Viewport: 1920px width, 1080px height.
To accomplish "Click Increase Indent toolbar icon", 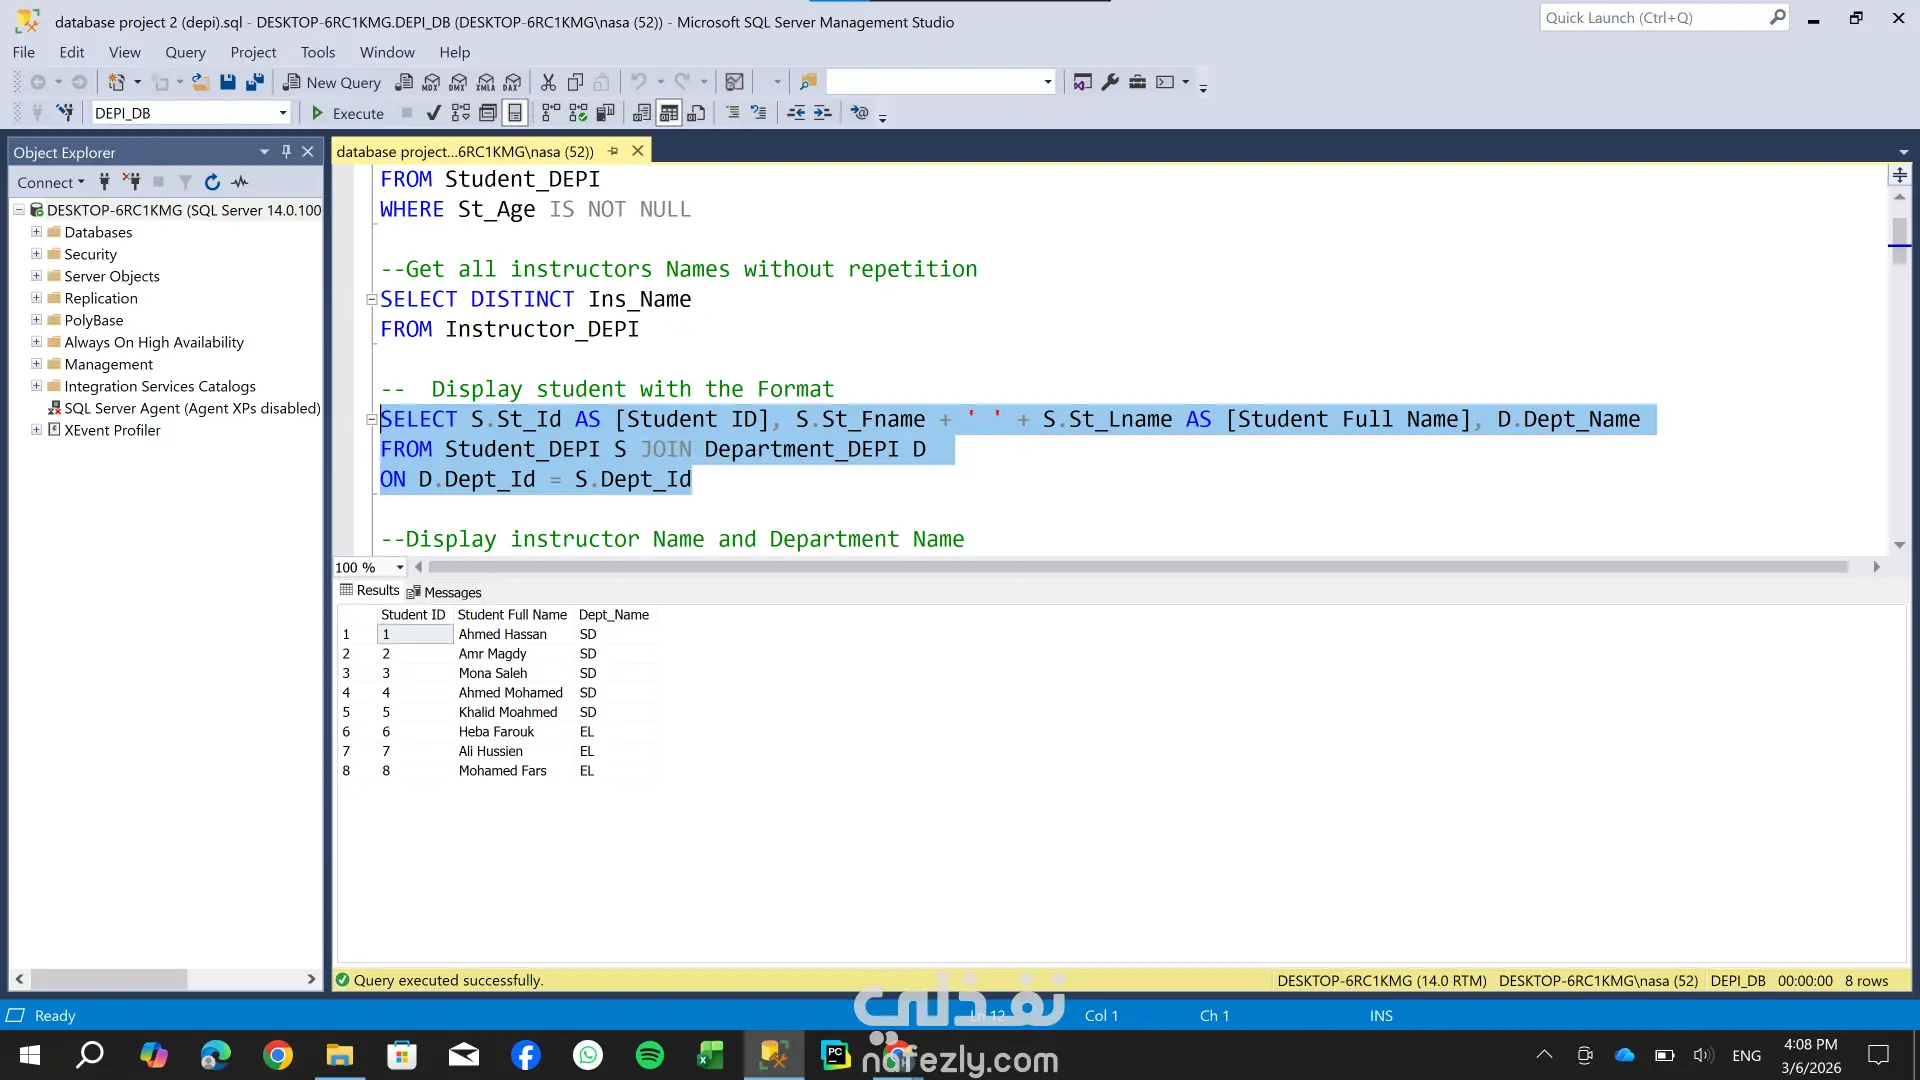I will click(x=822, y=113).
